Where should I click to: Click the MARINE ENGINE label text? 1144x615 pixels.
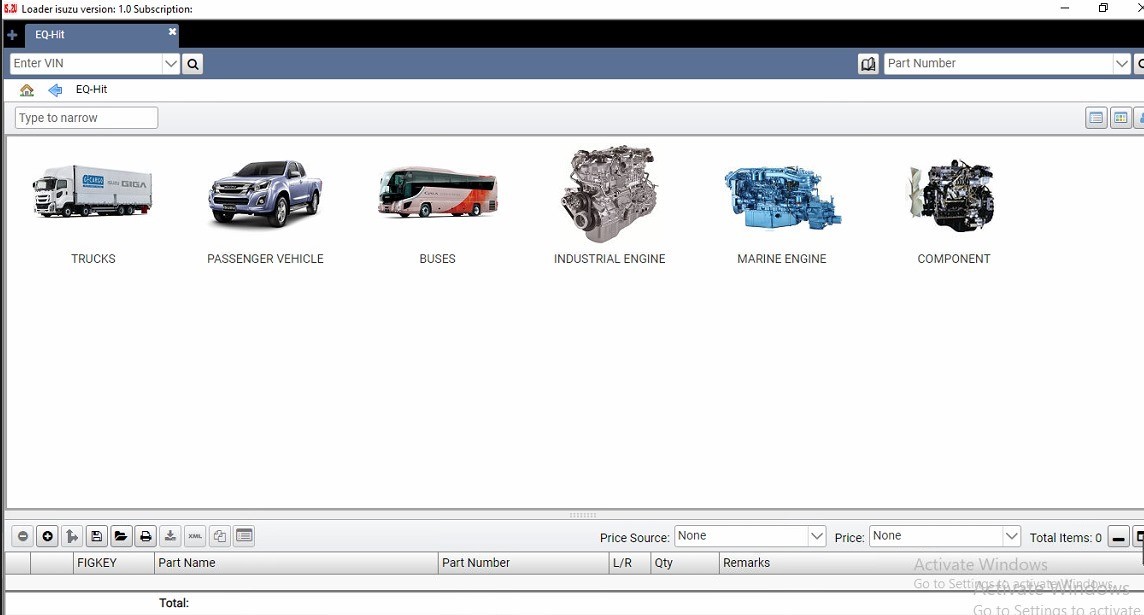pos(781,259)
